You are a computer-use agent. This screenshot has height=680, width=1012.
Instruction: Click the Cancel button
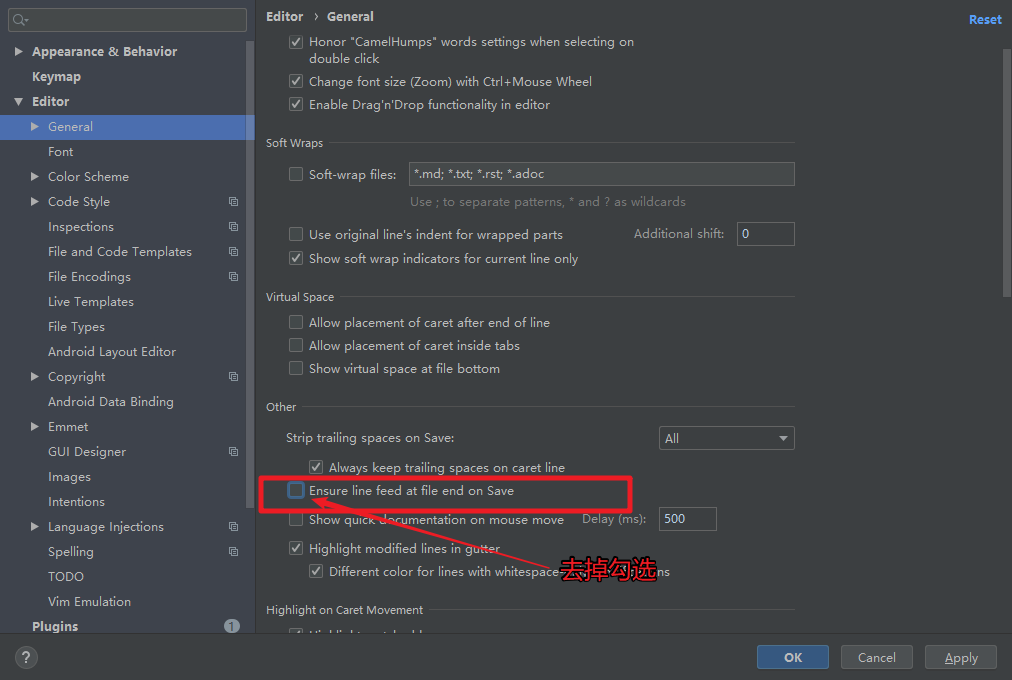point(876,657)
